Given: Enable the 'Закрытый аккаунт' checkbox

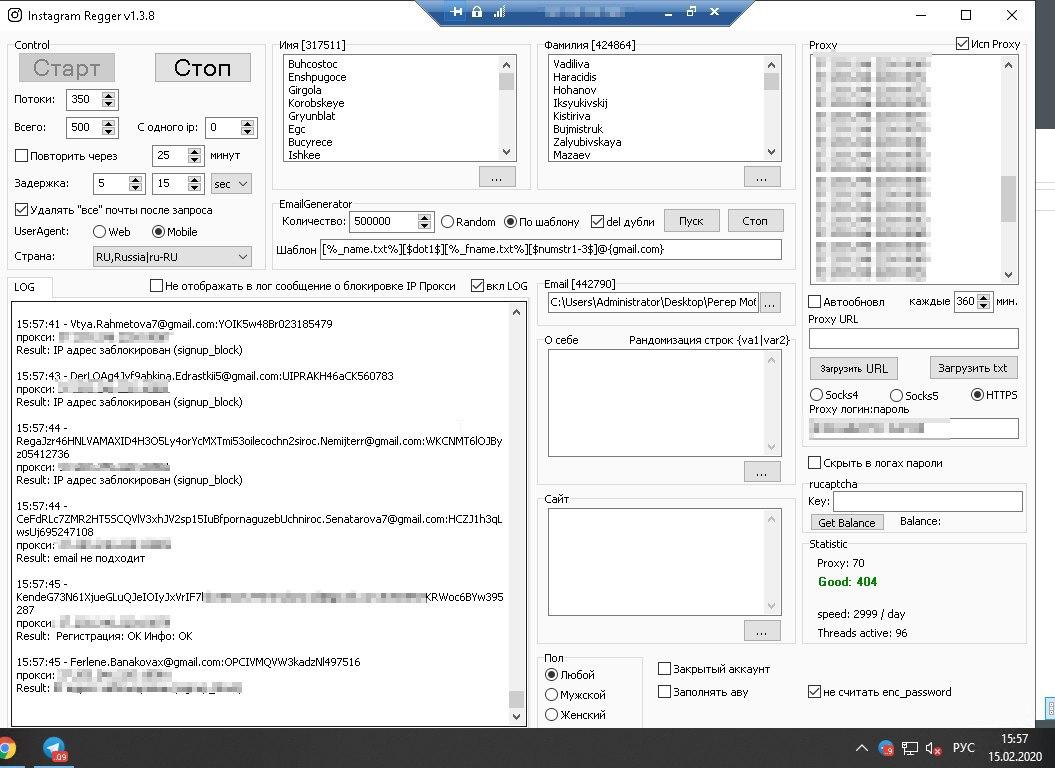Looking at the screenshot, I should [x=665, y=669].
